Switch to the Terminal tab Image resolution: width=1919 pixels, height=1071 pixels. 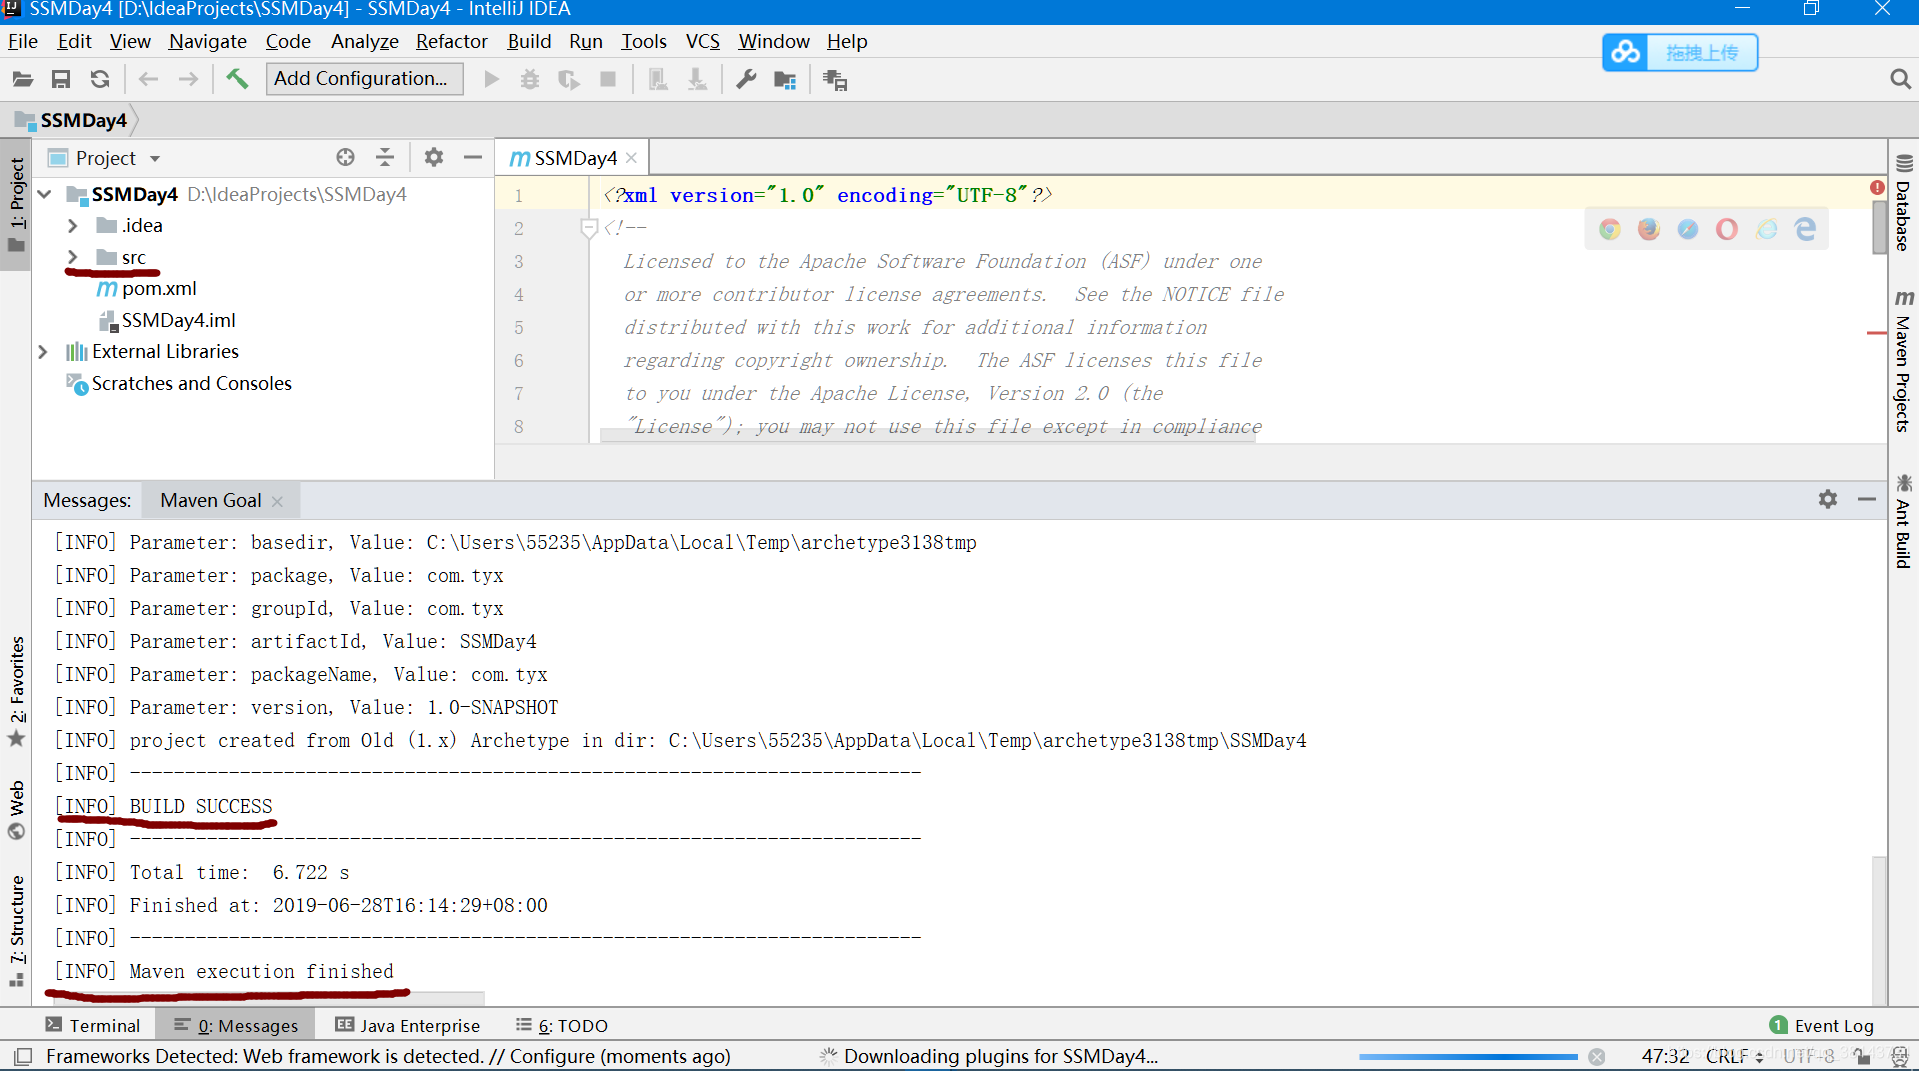(x=93, y=1025)
